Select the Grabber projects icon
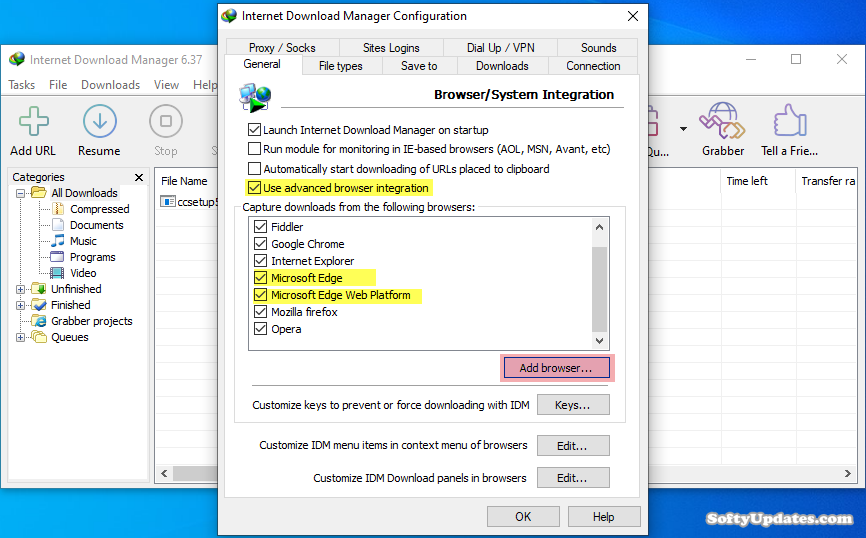 tap(39, 321)
